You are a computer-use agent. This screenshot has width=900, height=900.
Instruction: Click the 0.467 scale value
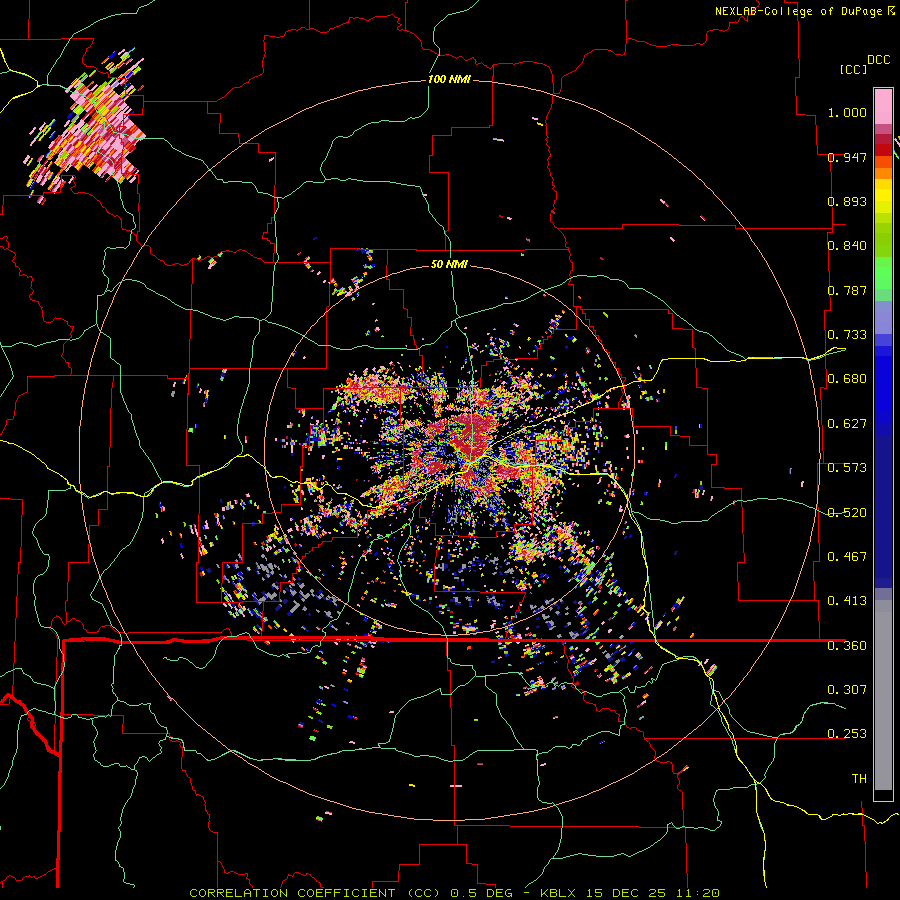pos(847,557)
